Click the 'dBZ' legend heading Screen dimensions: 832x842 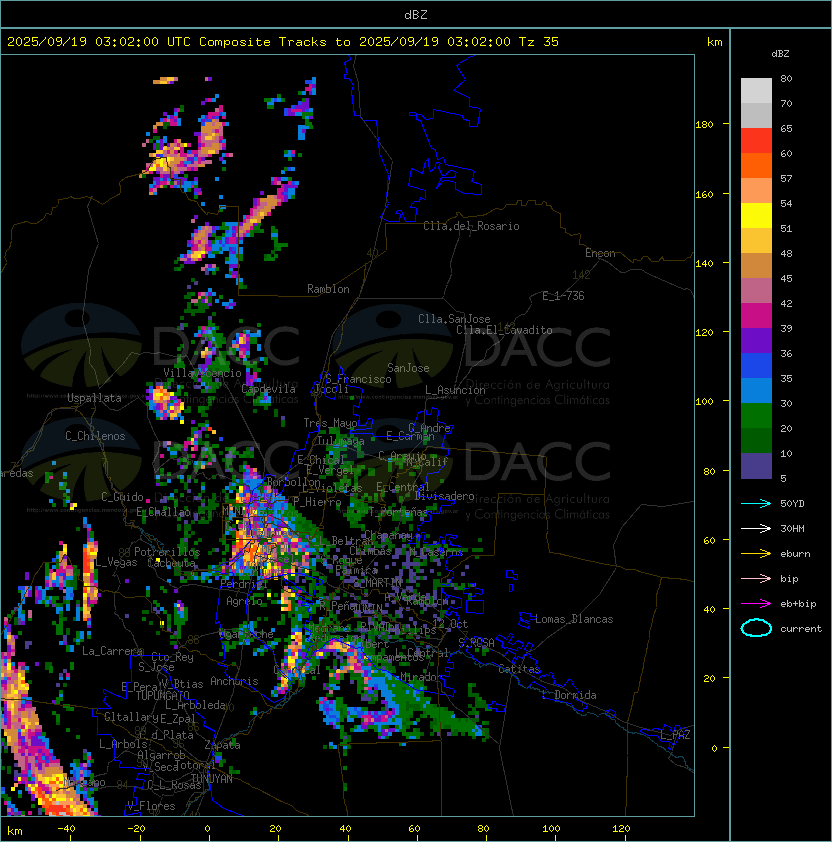click(x=780, y=54)
